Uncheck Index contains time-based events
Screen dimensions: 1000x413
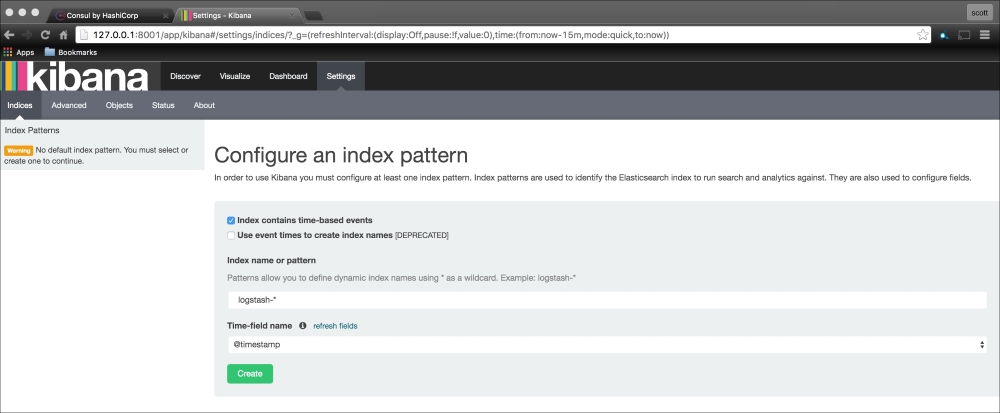232,220
